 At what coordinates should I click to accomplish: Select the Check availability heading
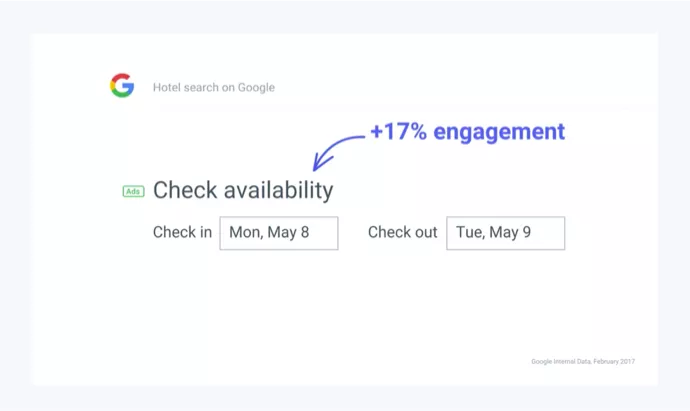(243, 190)
